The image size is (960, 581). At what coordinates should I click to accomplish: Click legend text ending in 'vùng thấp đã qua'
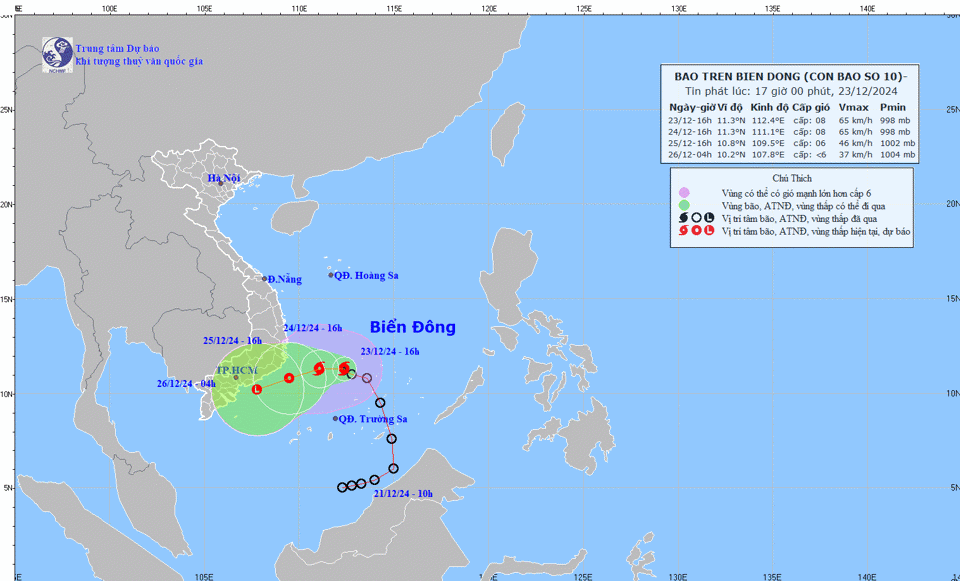point(799,219)
